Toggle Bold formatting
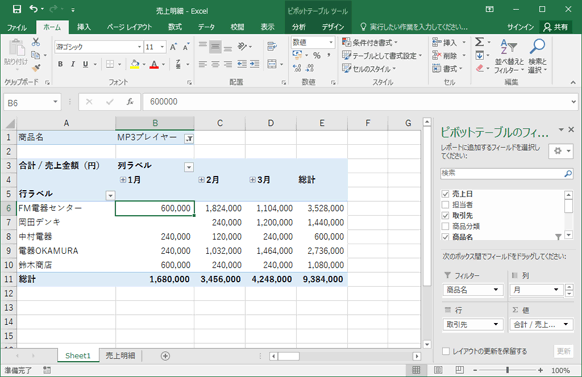 click(60, 64)
